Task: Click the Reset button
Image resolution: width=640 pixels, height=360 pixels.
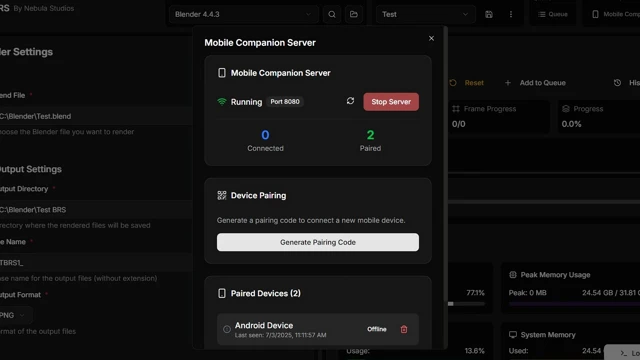Action: point(467,82)
